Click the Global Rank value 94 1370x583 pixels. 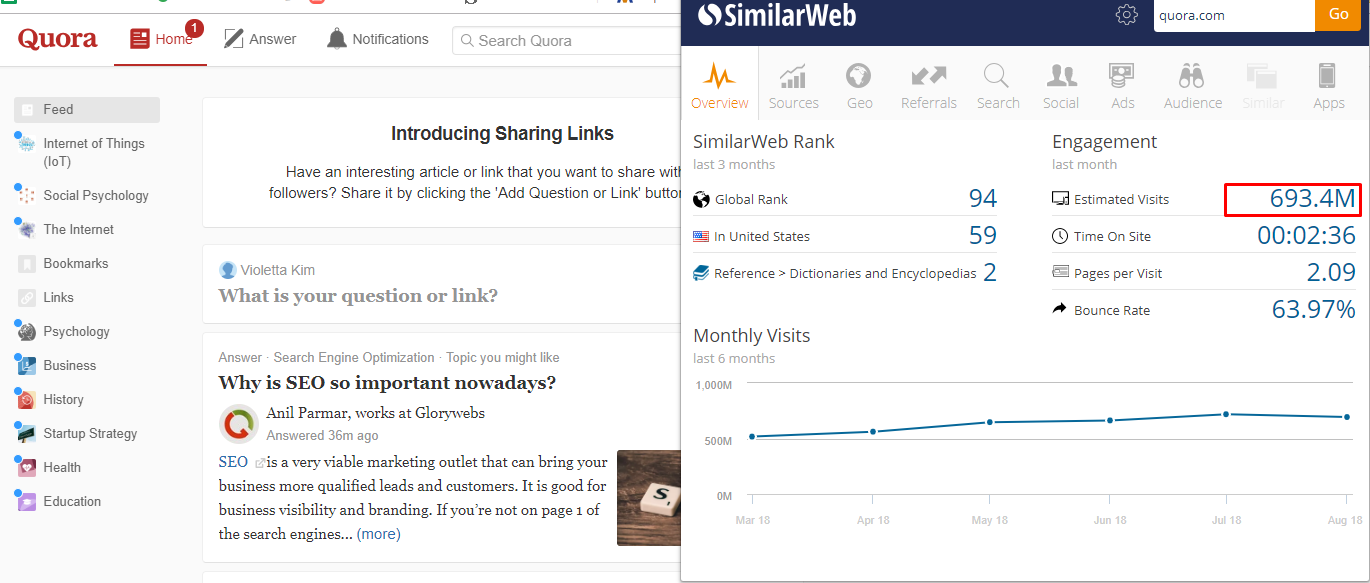[x=983, y=199]
